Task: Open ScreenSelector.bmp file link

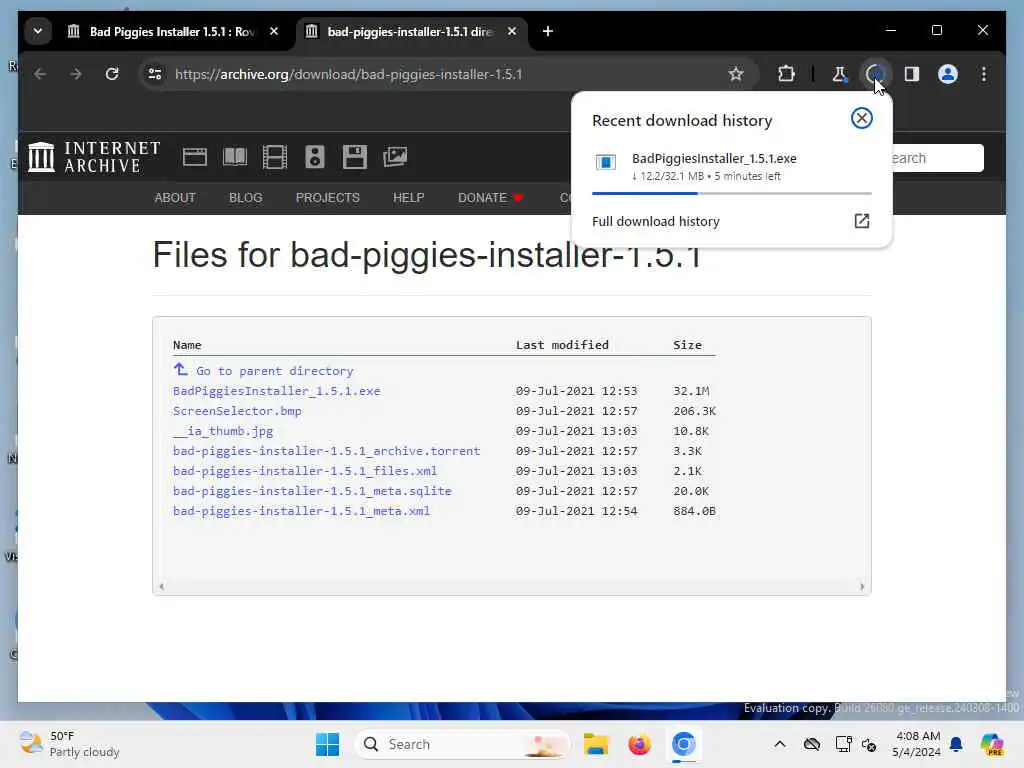Action: 237,411
